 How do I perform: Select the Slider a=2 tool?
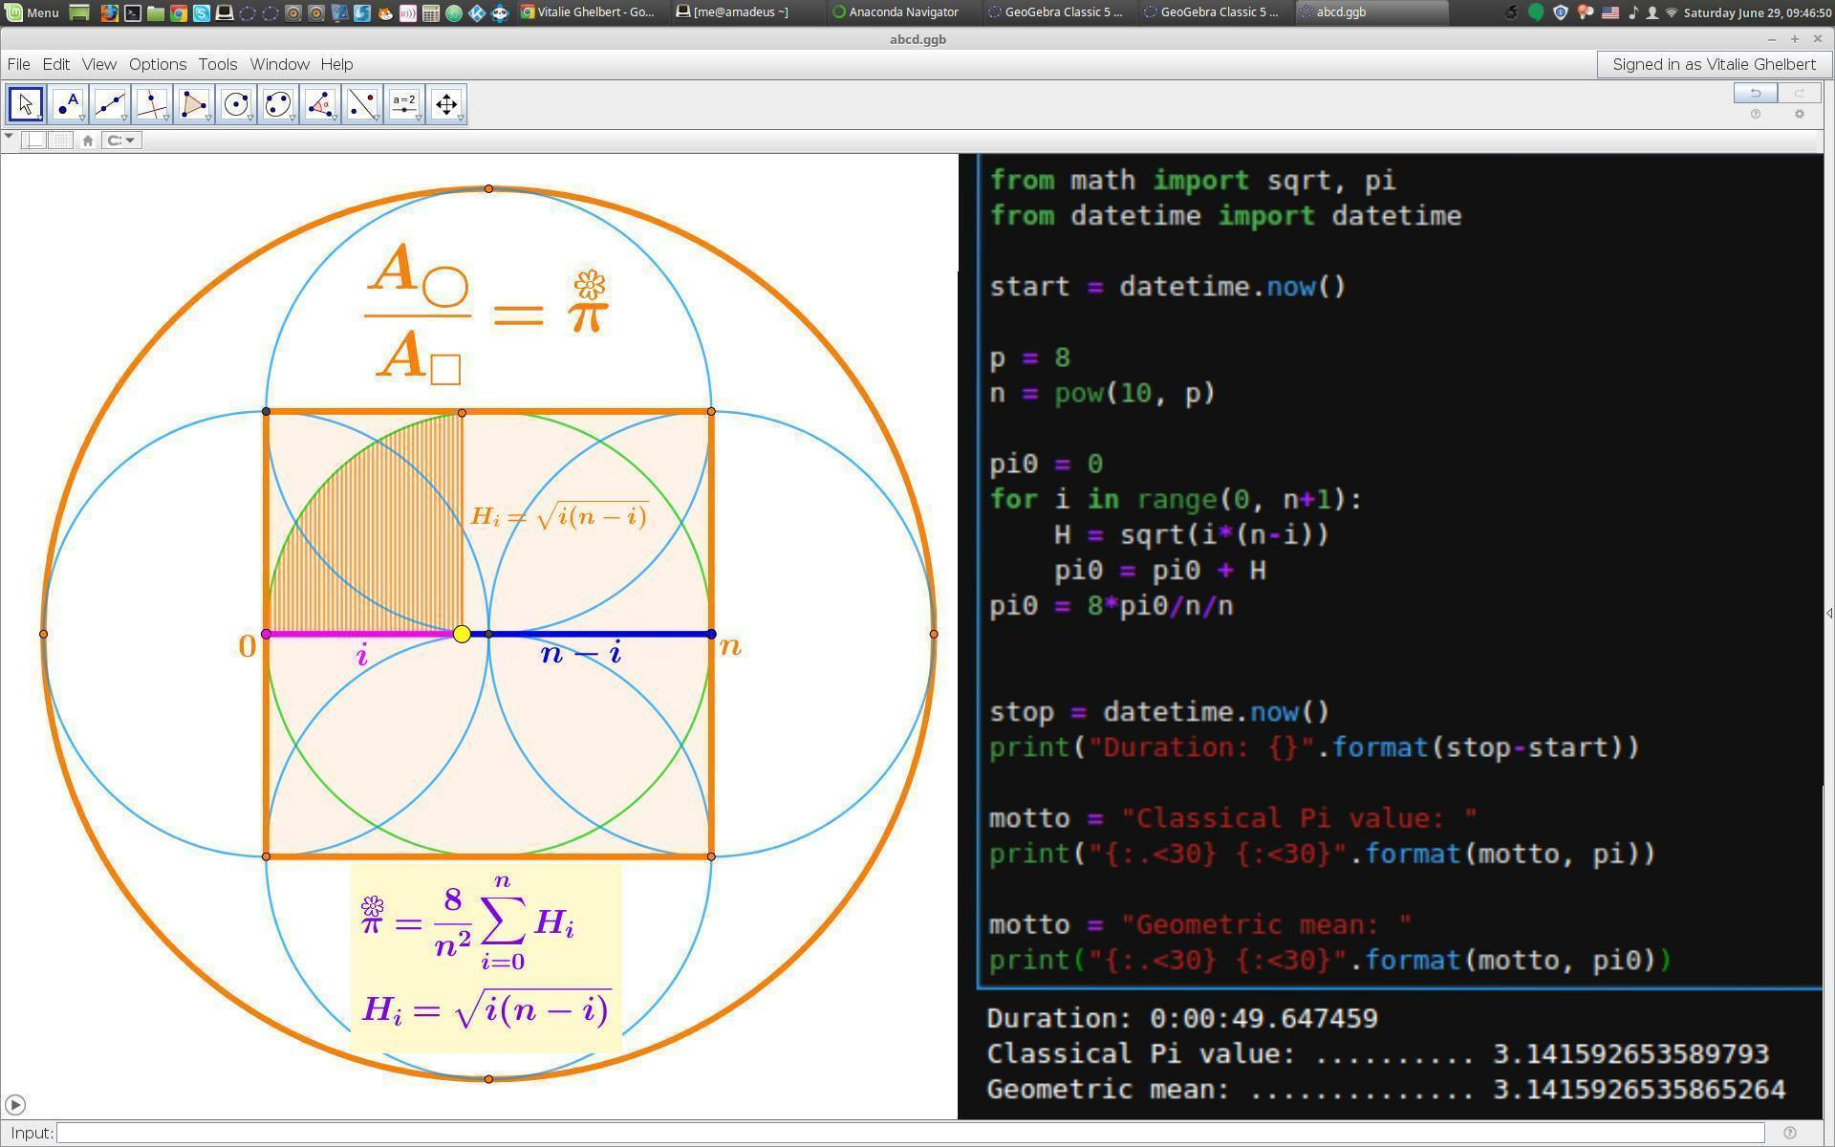(403, 104)
